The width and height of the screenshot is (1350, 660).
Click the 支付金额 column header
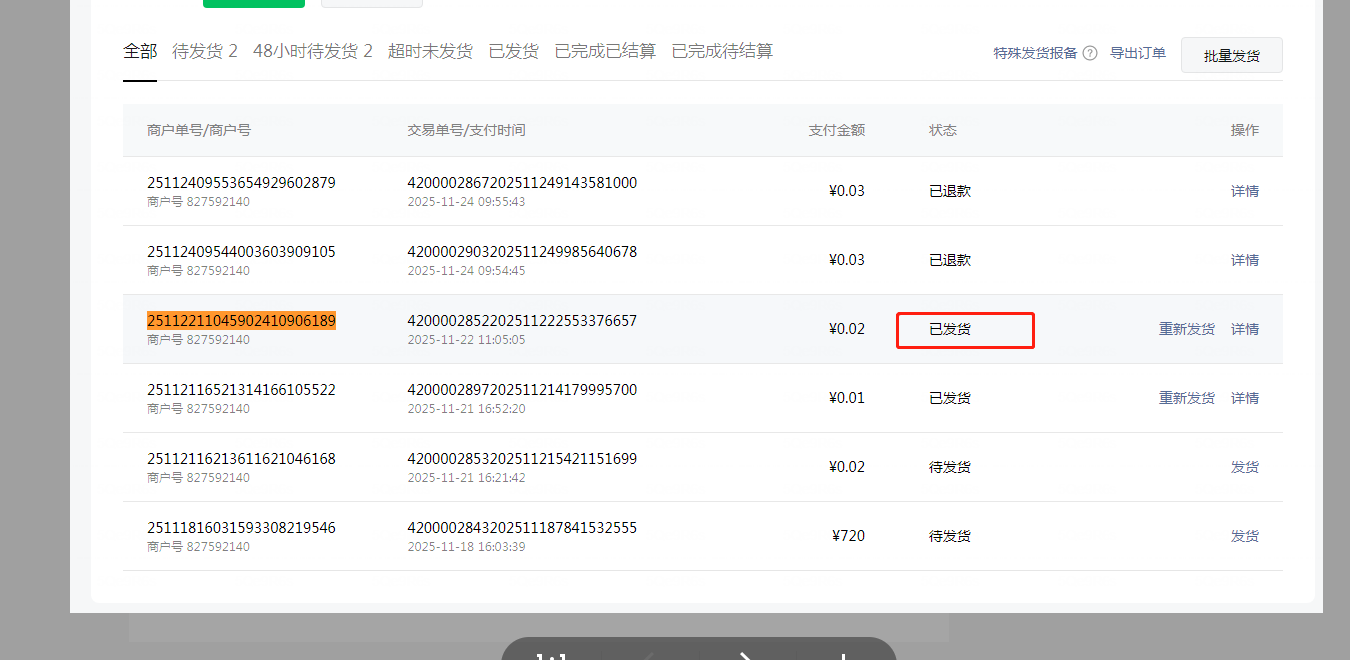coord(837,130)
